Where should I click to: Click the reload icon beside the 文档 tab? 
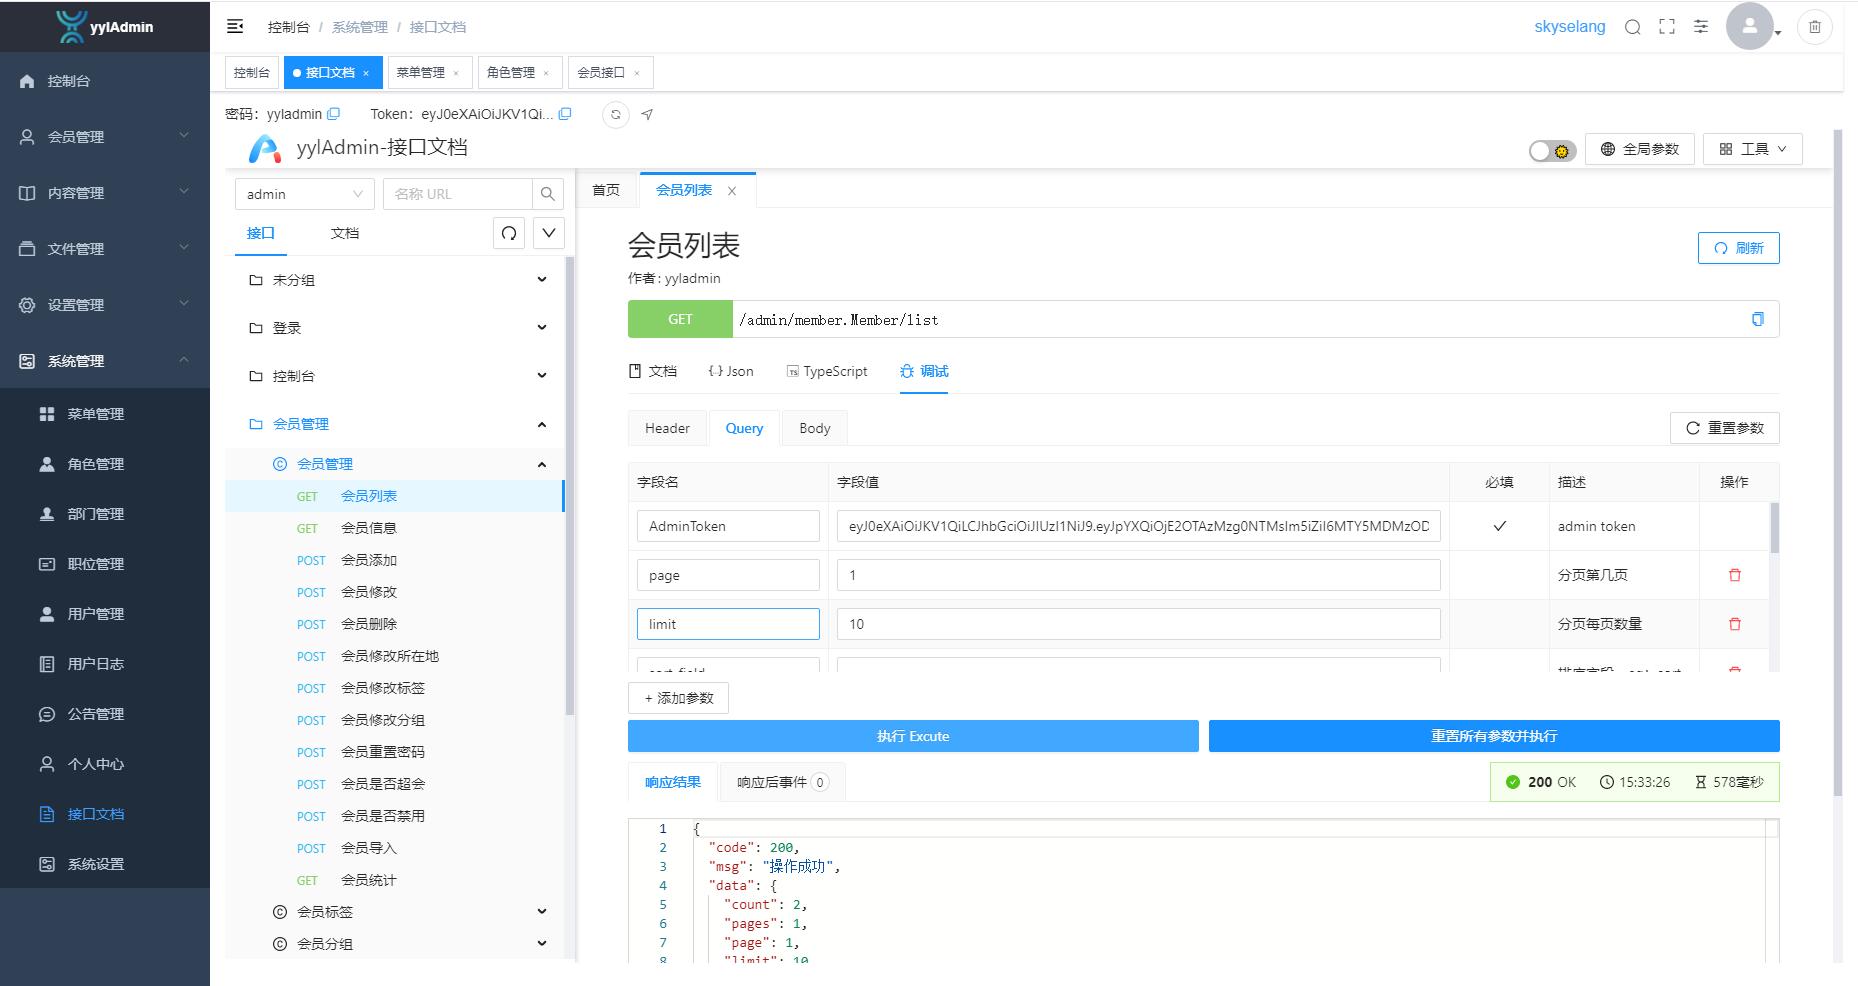[x=509, y=233]
